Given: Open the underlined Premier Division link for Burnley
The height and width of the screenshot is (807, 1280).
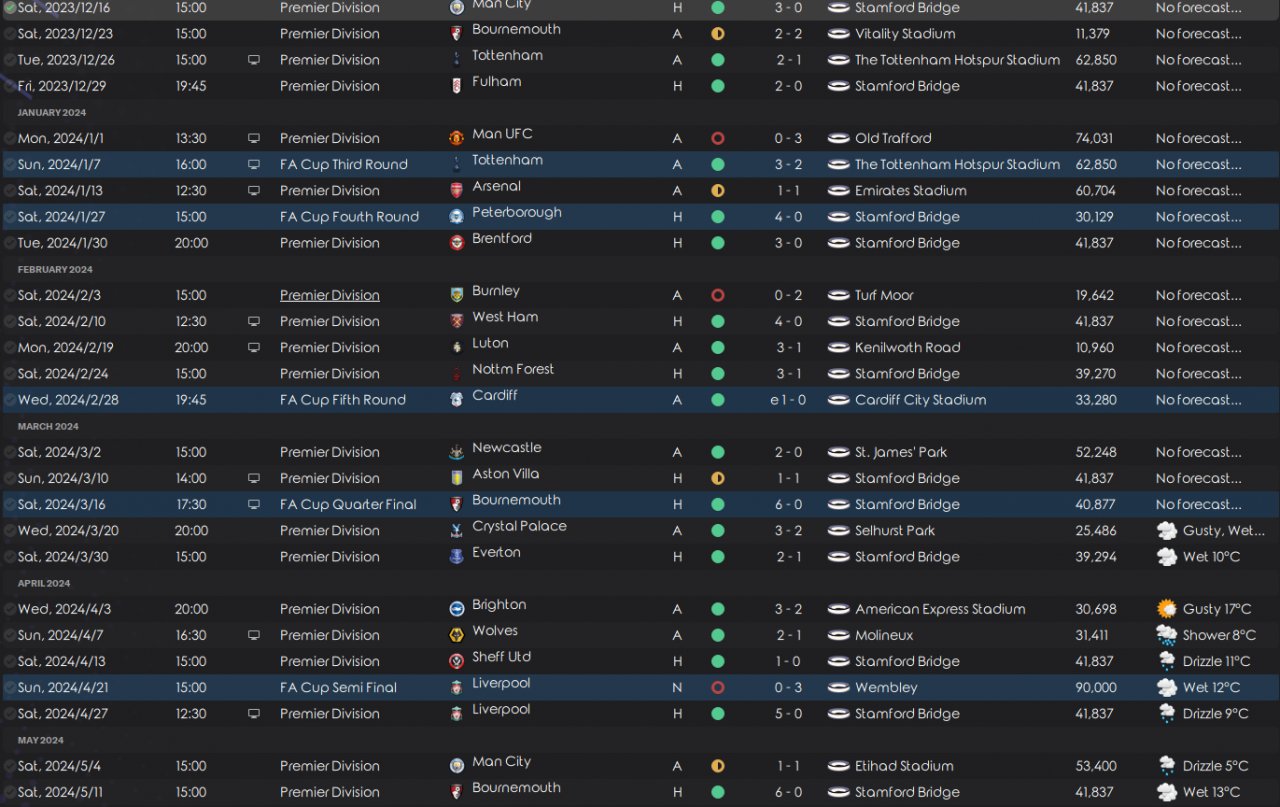Looking at the screenshot, I should pos(330,295).
